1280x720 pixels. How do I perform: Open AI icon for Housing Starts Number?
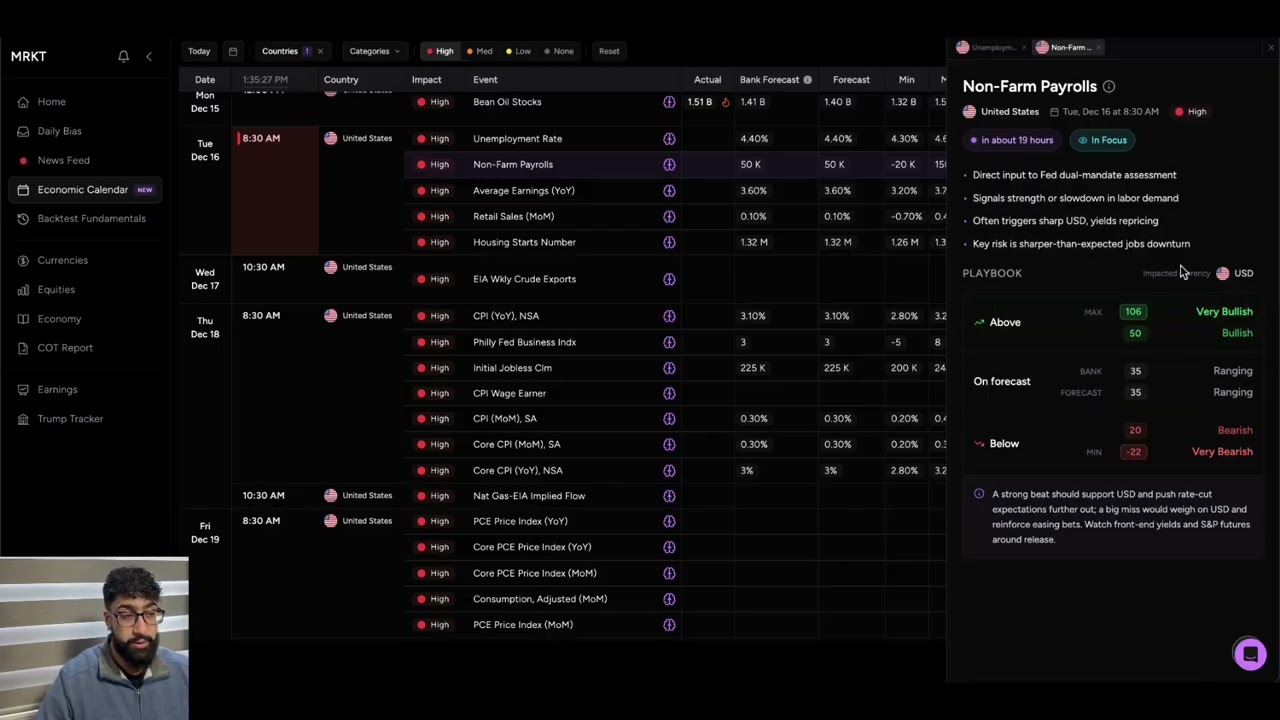pyautogui.click(x=669, y=242)
